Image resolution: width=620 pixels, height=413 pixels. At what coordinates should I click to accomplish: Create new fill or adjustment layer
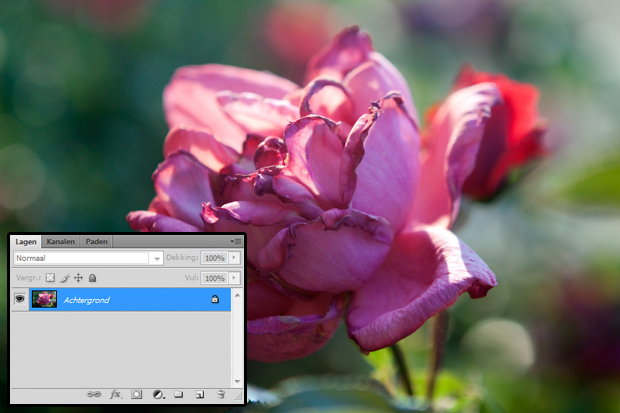pyautogui.click(x=158, y=395)
